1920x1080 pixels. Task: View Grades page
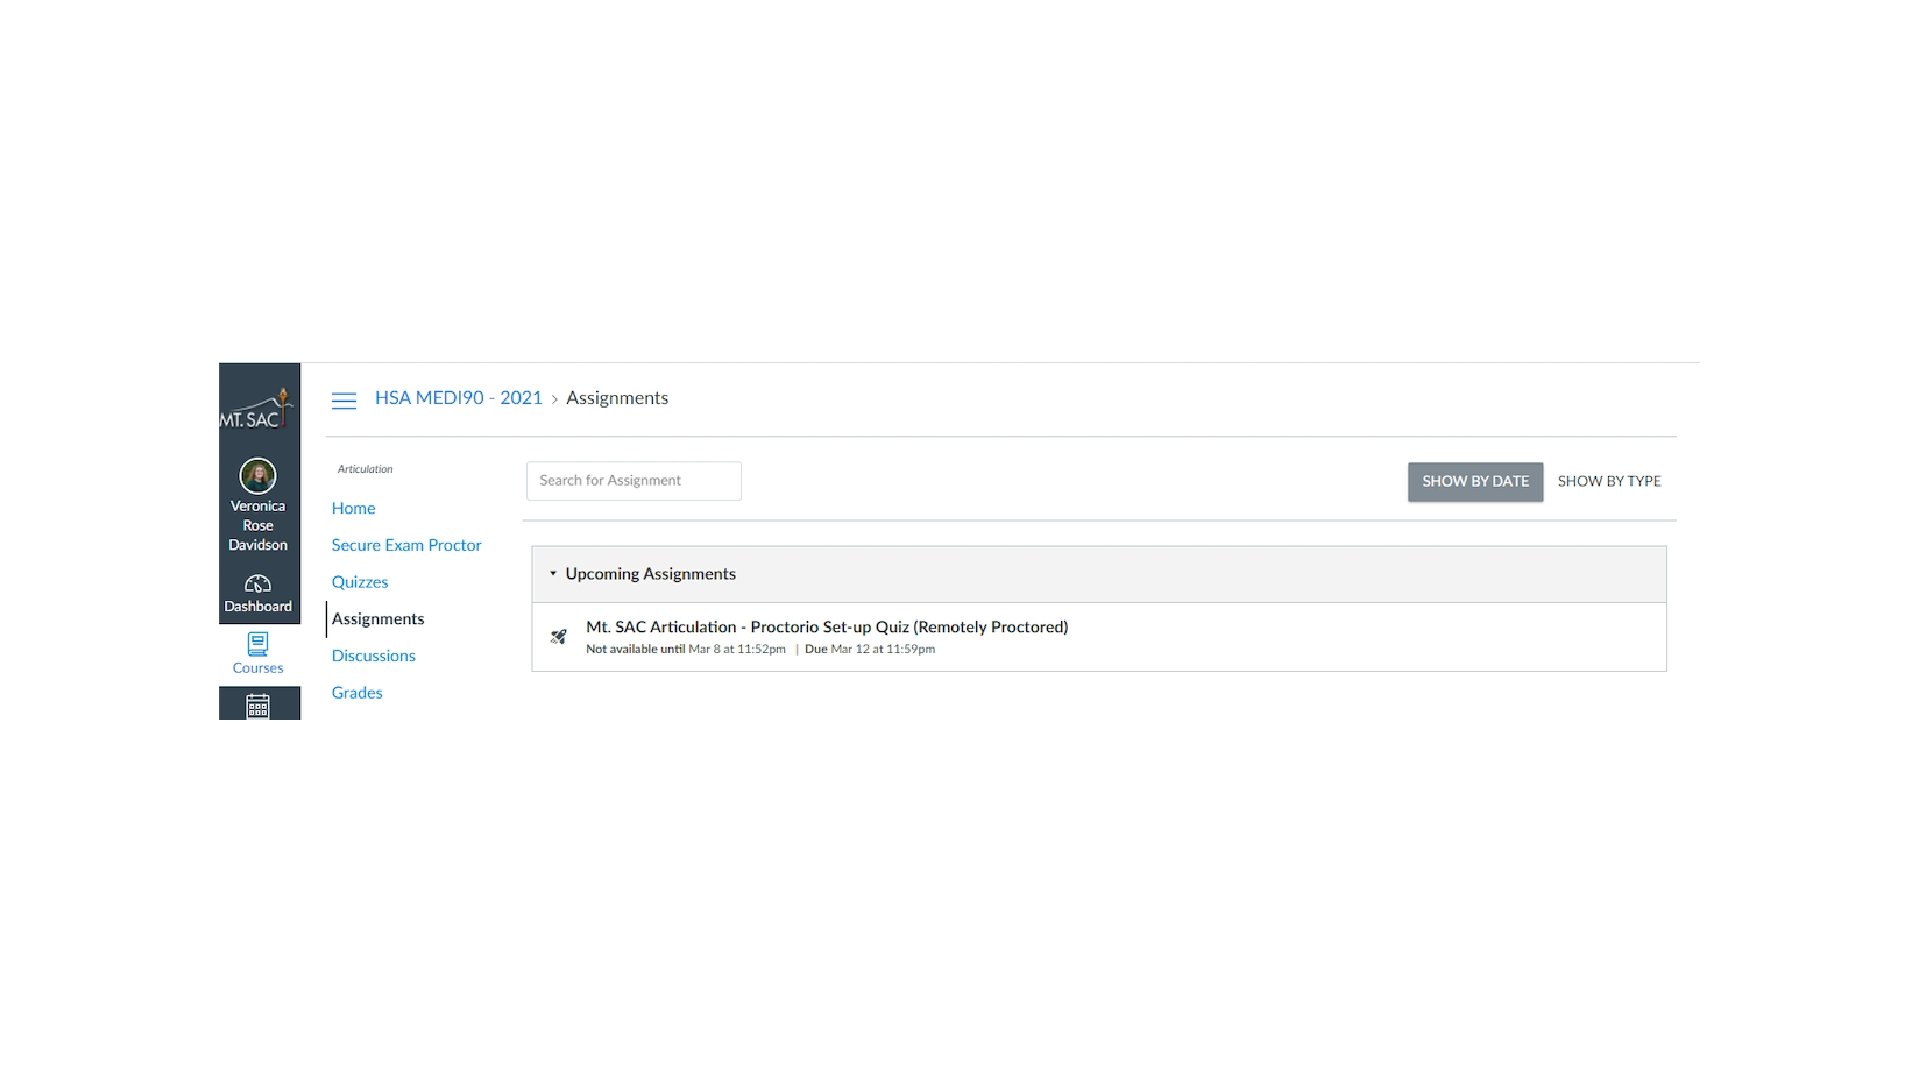tap(356, 693)
